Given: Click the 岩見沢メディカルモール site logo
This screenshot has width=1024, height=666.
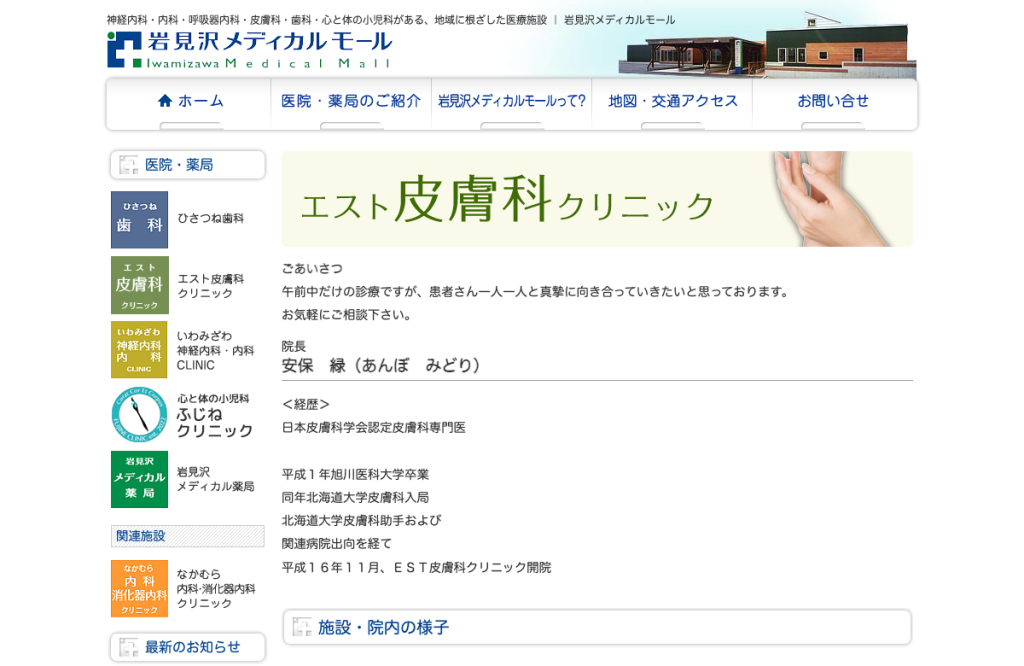Looking at the screenshot, I should coord(249,50).
